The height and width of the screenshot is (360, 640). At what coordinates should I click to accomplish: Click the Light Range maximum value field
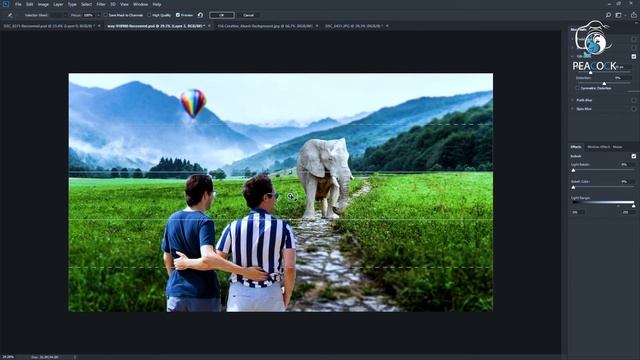(x=627, y=212)
